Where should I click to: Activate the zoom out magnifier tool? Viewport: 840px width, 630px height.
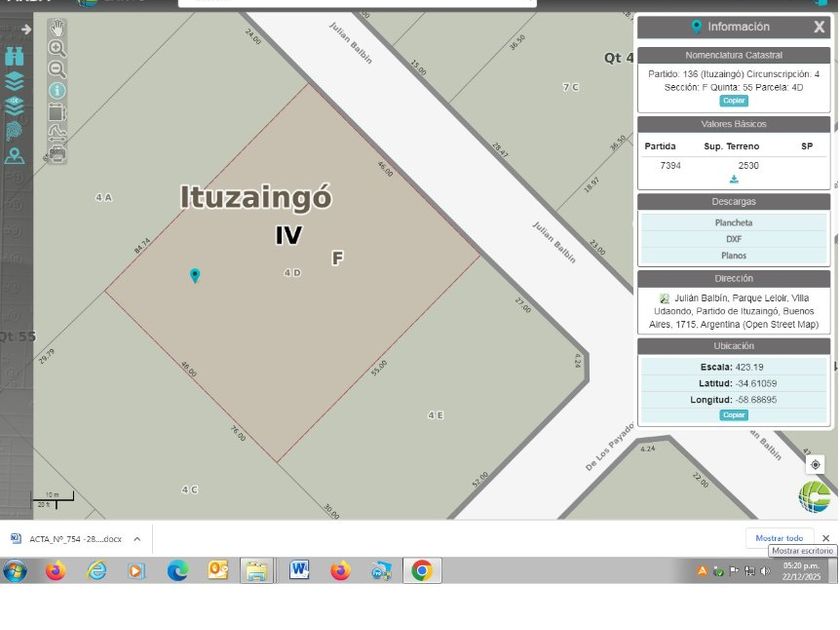(x=57, y=69)
